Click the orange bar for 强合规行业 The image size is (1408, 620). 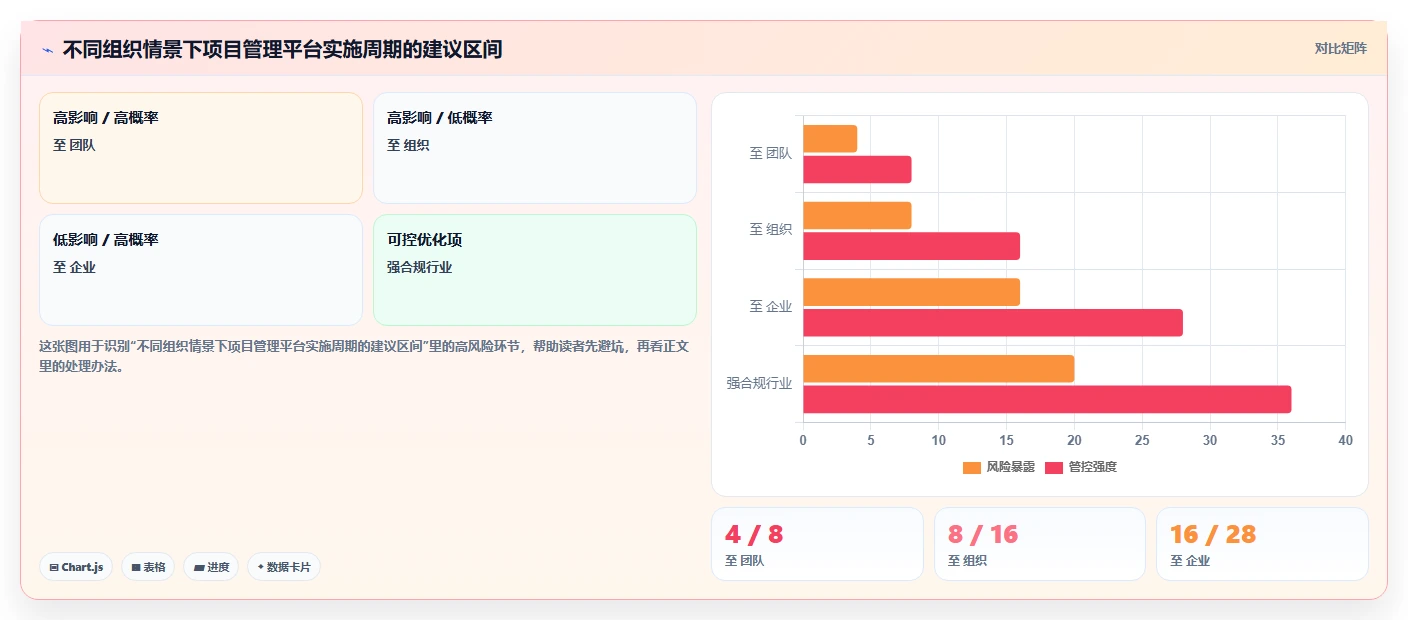coord(938,369)
